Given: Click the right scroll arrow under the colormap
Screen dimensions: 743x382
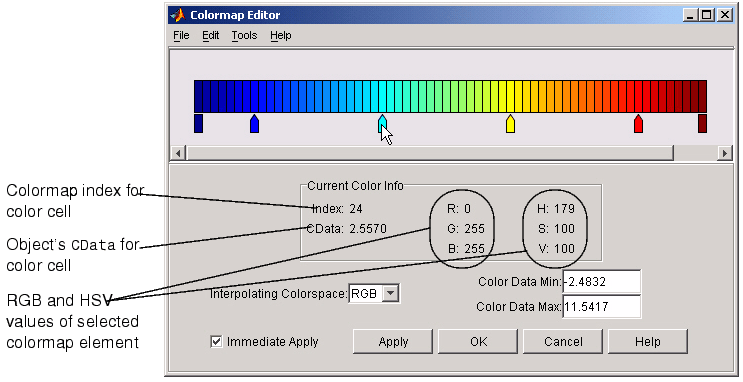Looking at the screenshot, I should (725, 153).
